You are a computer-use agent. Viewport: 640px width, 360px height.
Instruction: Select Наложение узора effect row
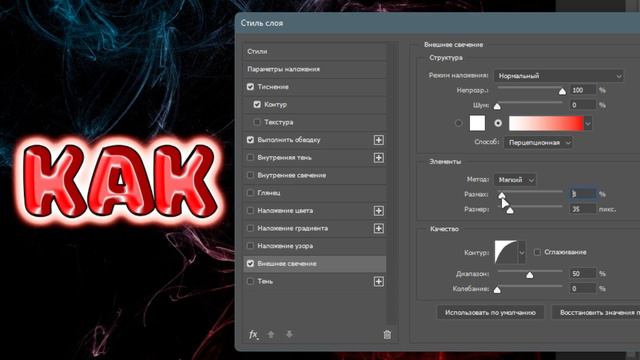[x=315, y=246]
